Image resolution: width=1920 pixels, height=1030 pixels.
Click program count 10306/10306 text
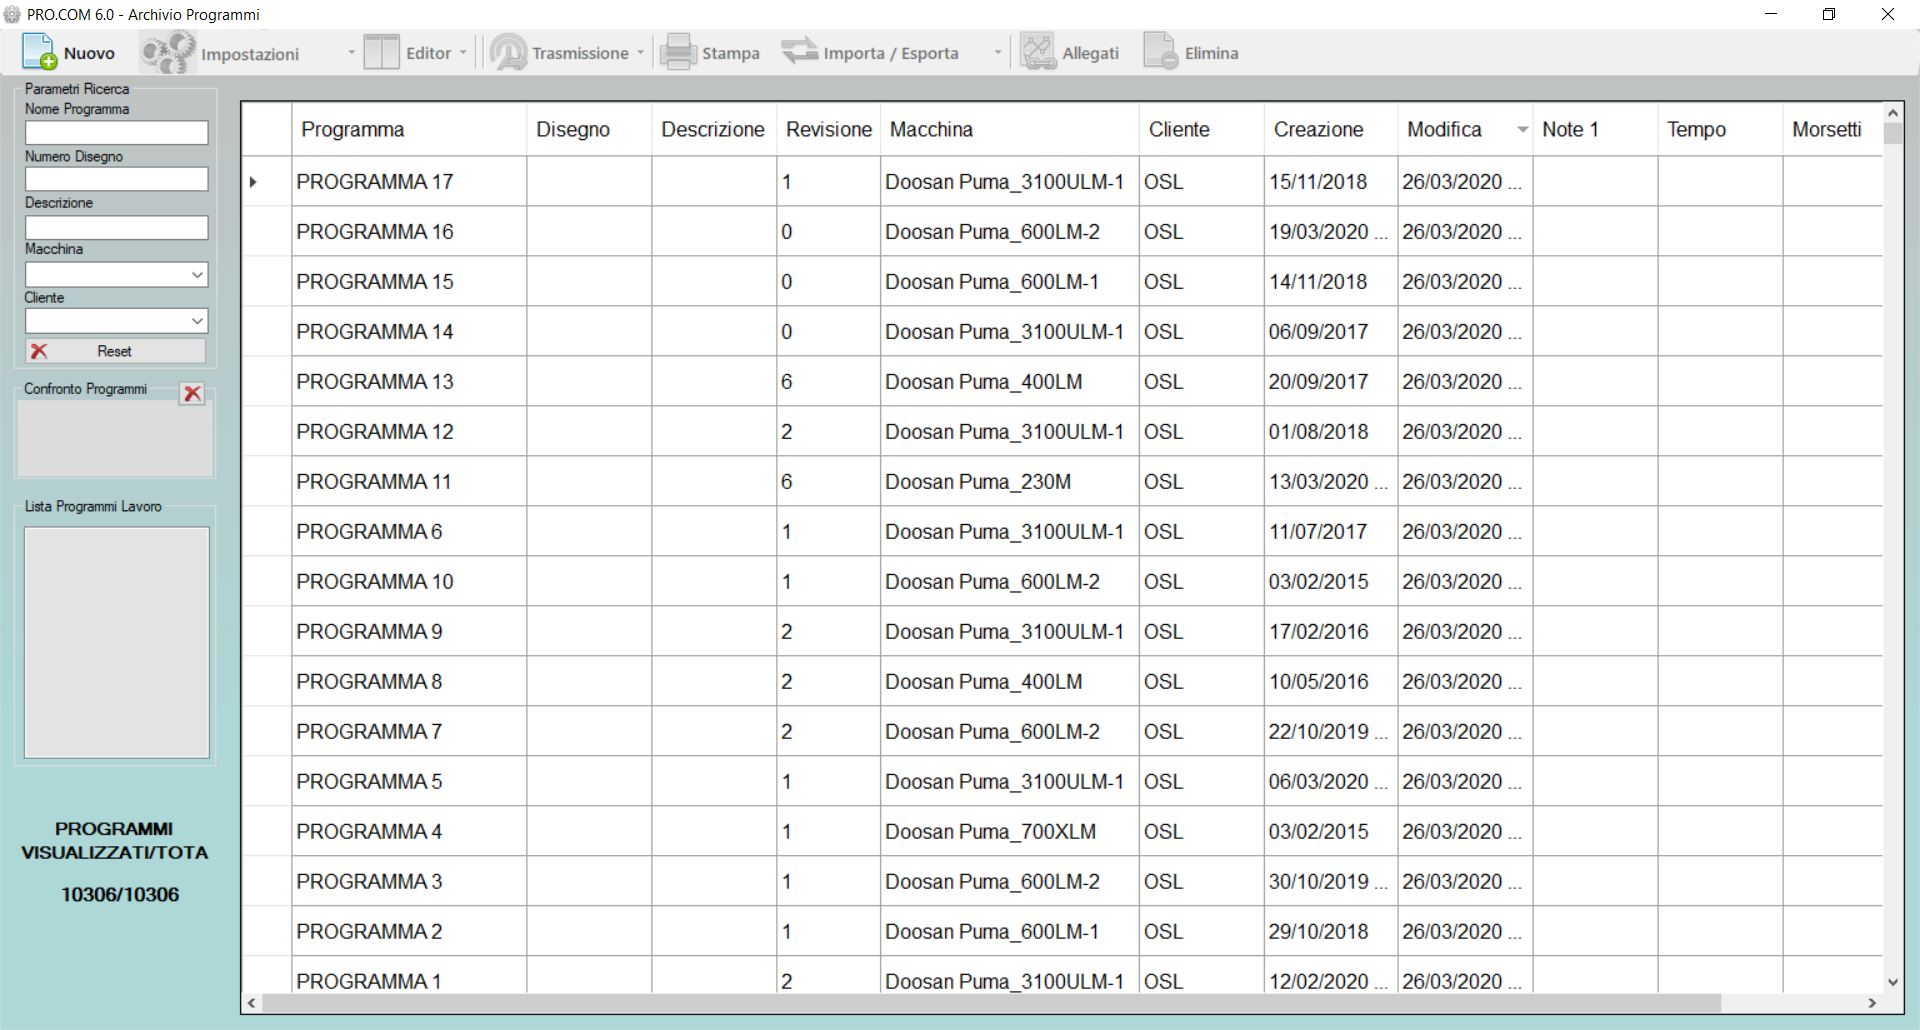[120, 894]
